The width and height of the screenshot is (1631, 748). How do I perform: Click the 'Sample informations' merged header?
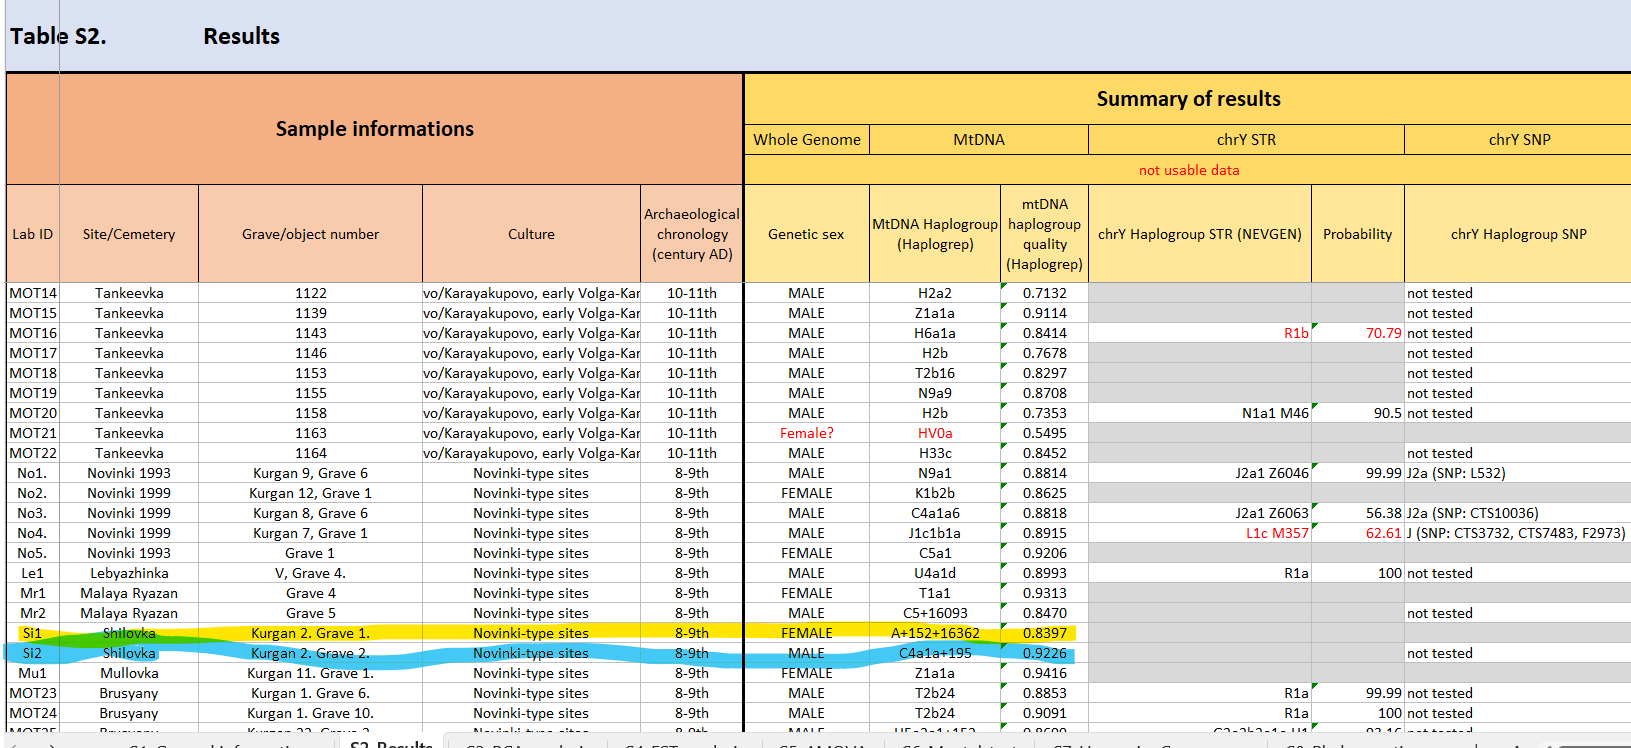click(x=374, y=129)
